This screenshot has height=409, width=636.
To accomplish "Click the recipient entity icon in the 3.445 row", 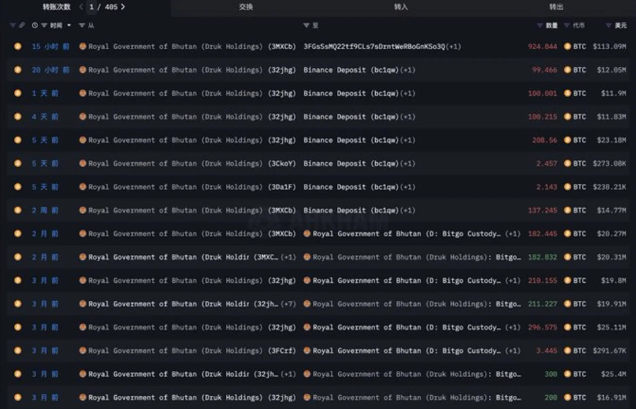I will pos(307,350).
